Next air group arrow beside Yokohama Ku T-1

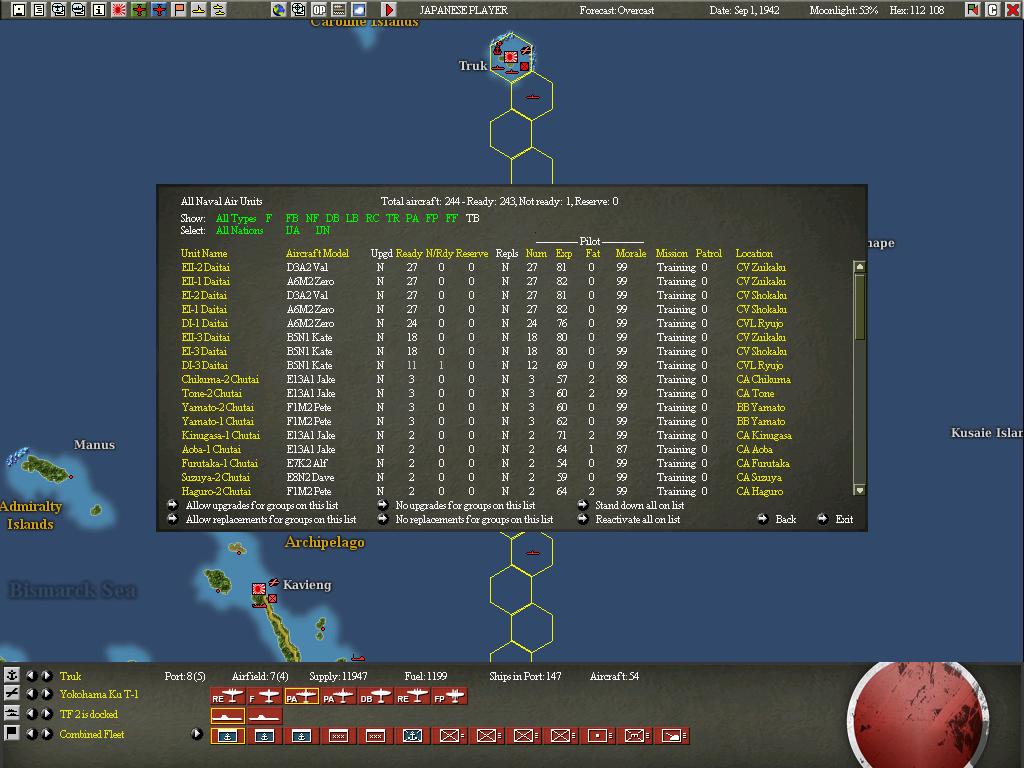[47, 694]
